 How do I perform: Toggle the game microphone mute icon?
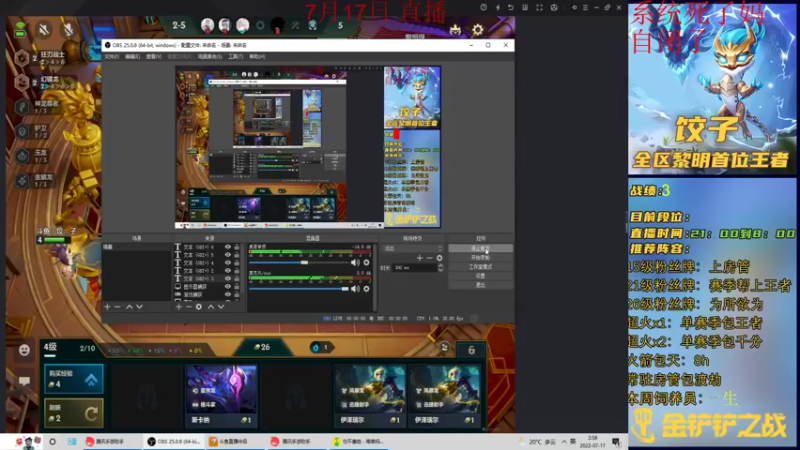[68, 30]
